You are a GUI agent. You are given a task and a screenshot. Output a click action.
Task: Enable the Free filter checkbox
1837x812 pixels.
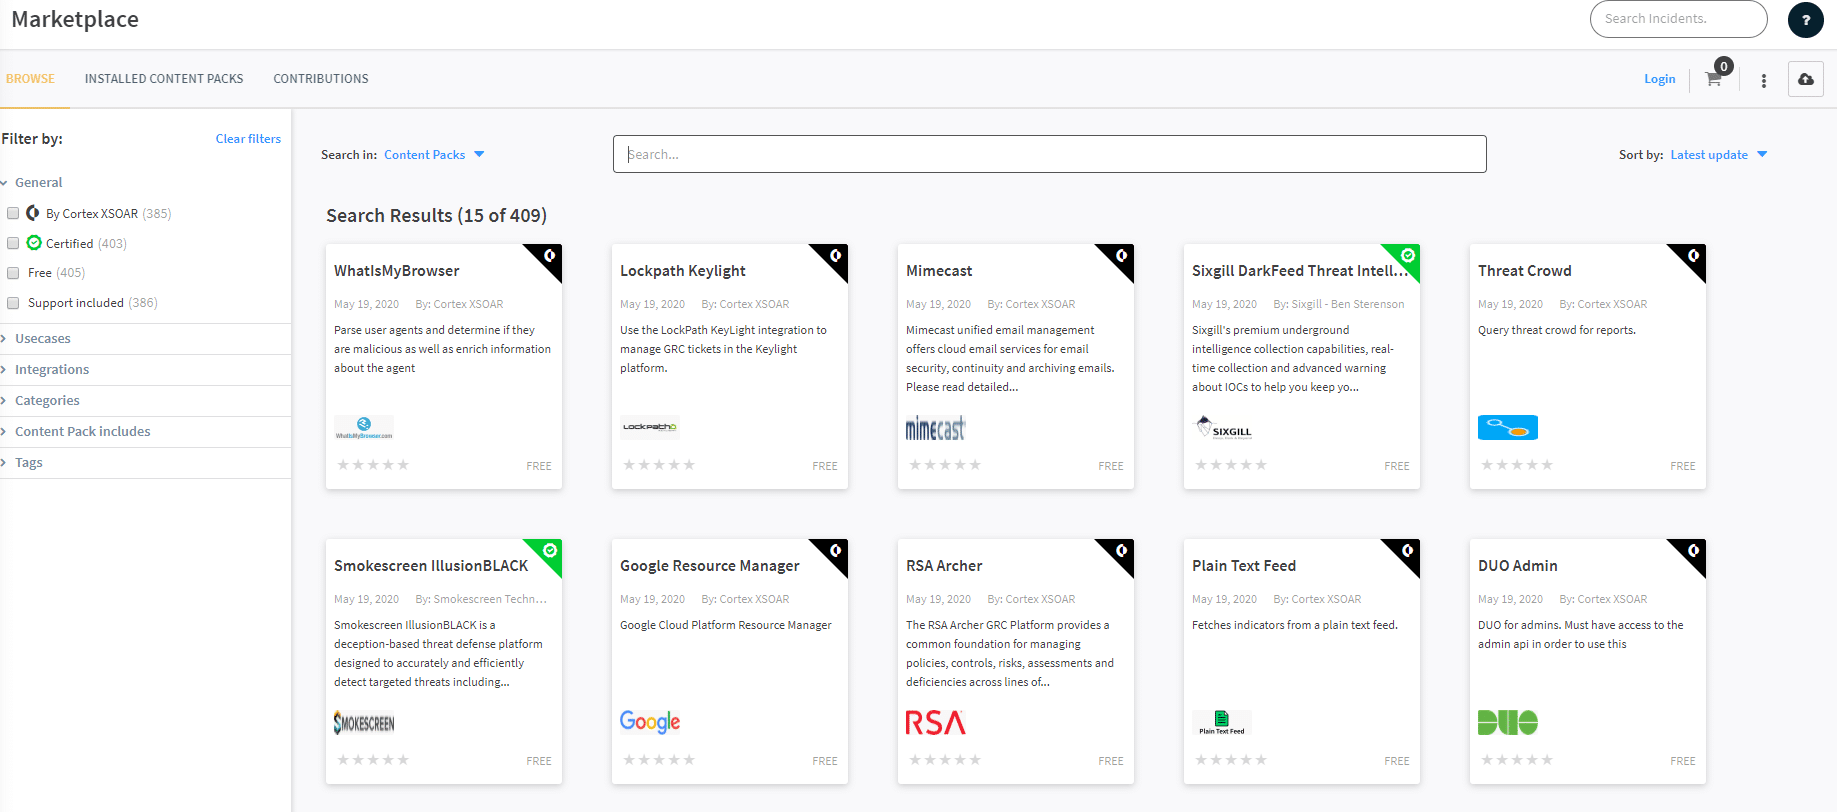[x=13, y=273]
